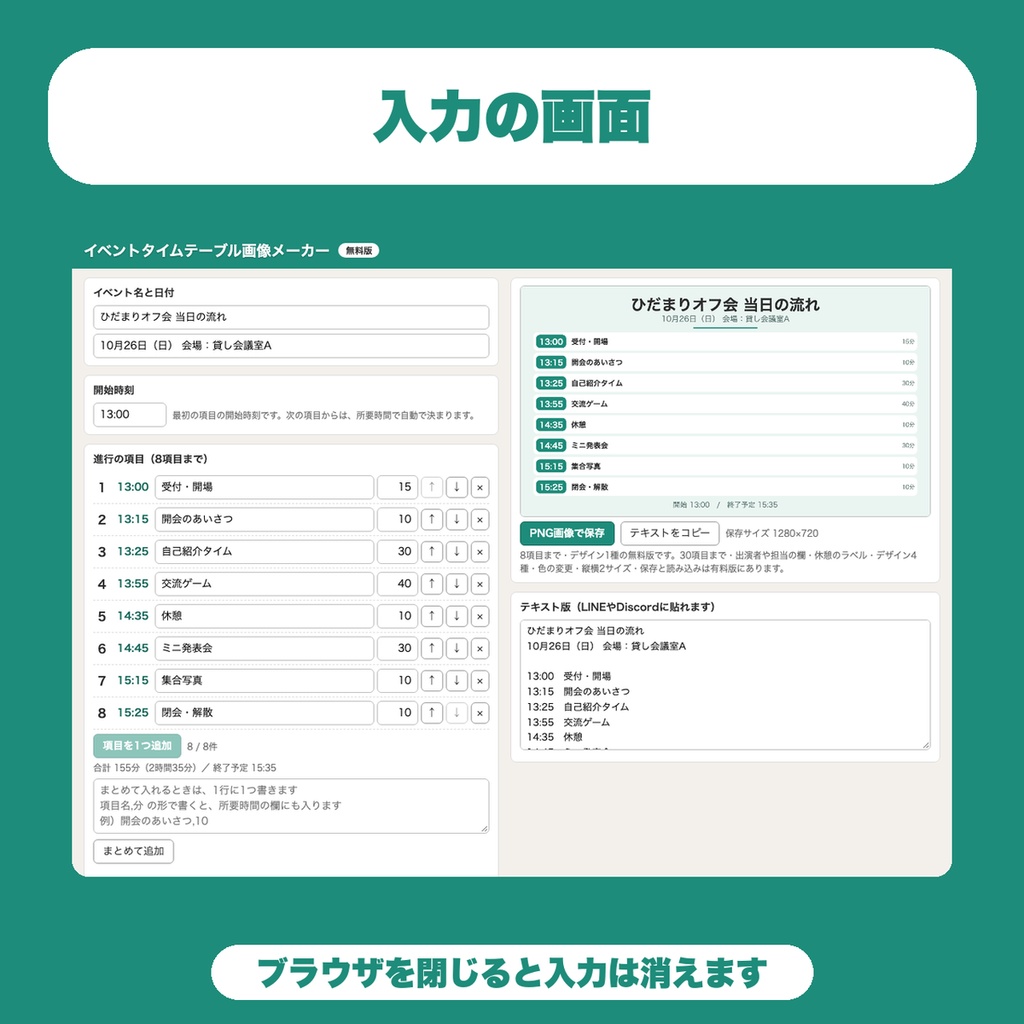Click イベントタイムテーブル画像メーカー title

tap(206, 251)
